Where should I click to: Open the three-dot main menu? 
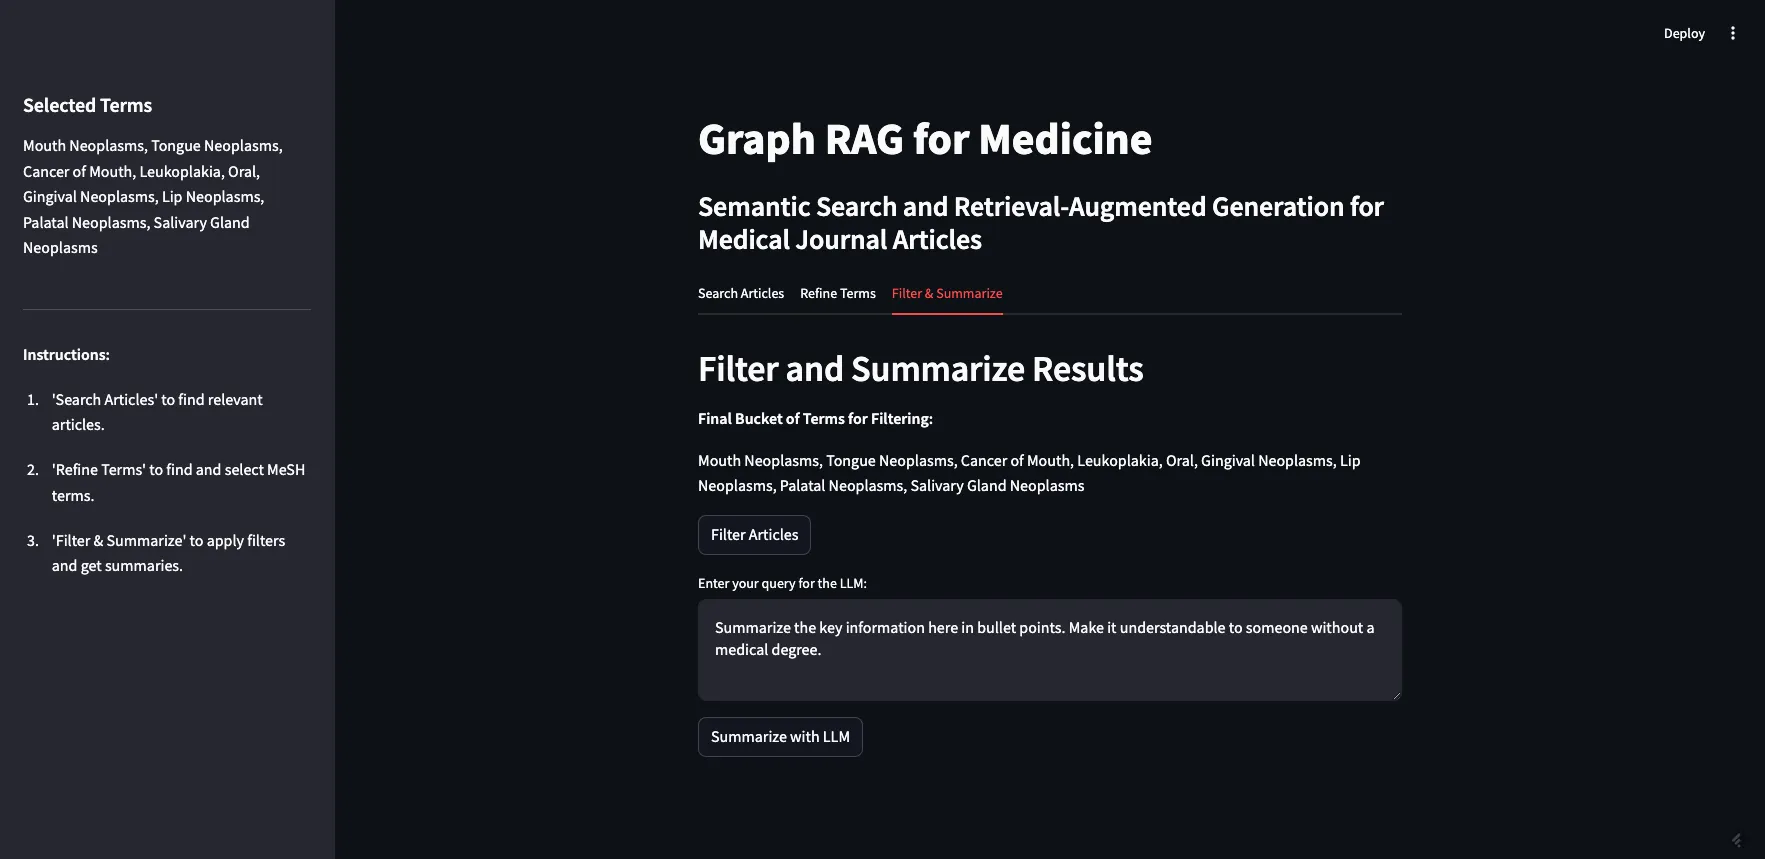point(1733,33)
